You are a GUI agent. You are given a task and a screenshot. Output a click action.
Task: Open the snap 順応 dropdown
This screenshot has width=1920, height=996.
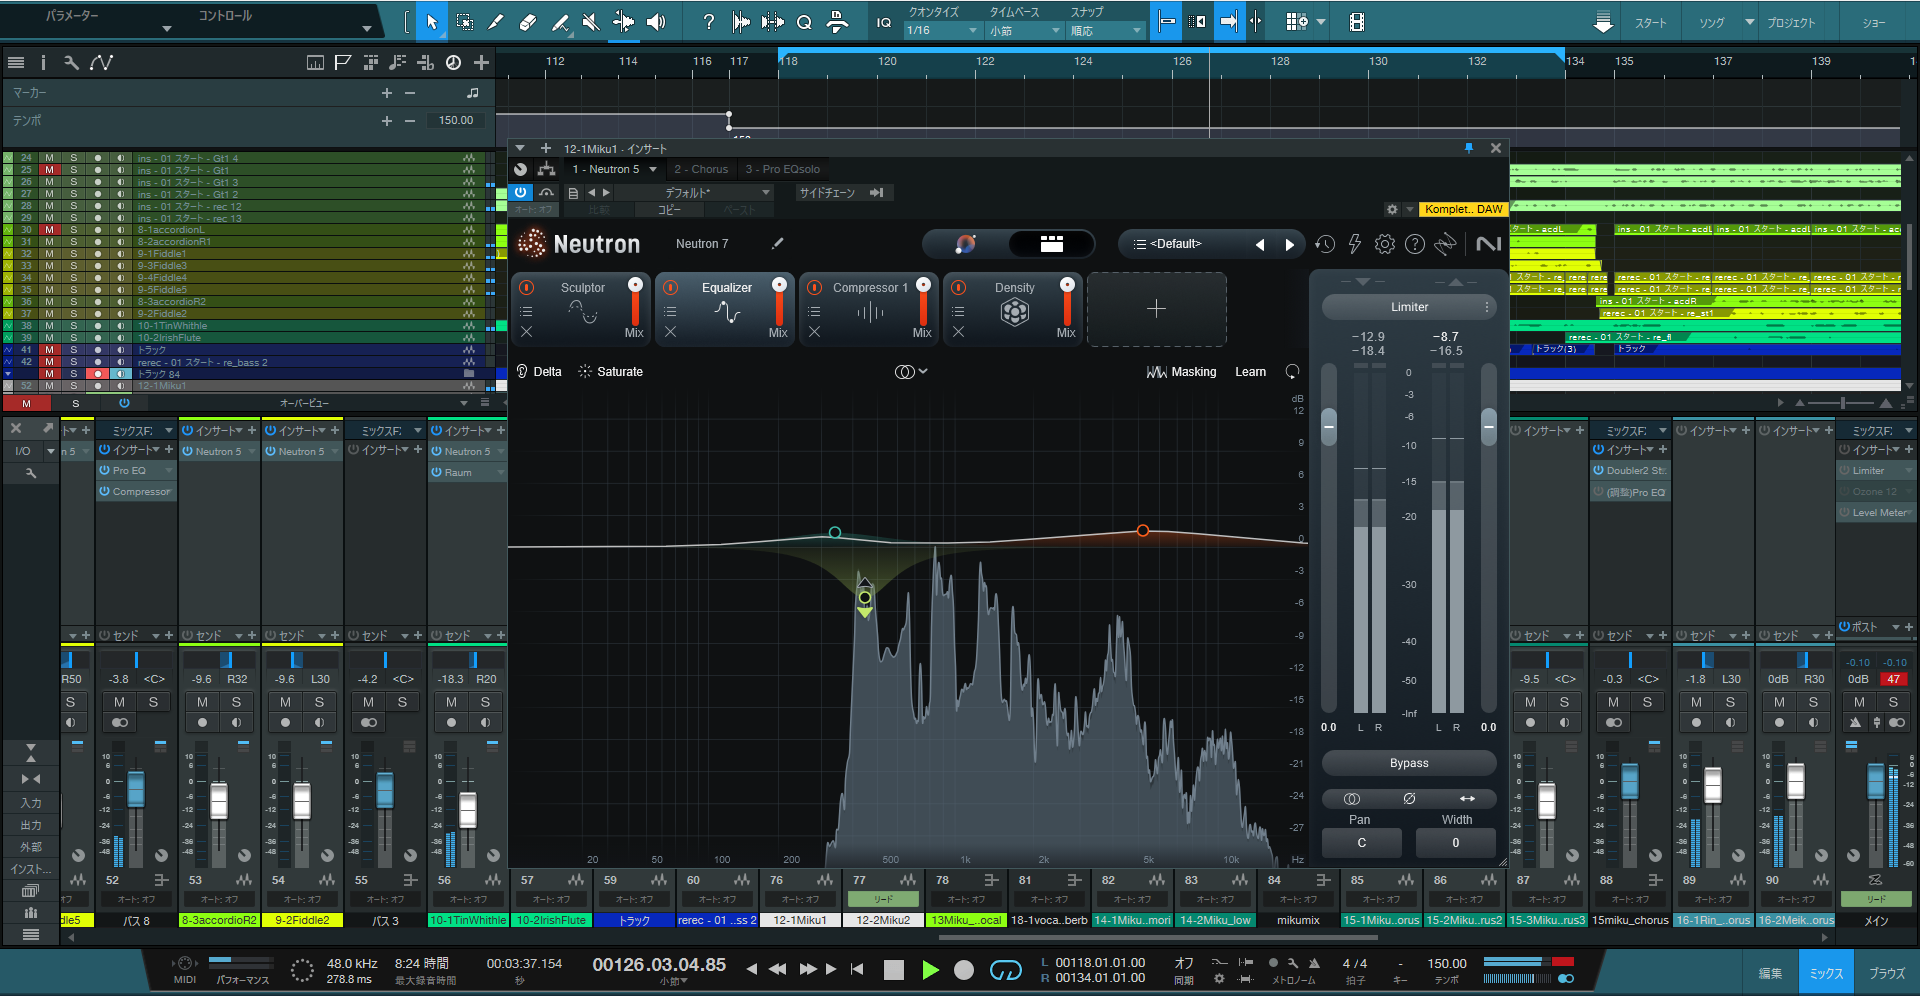point(1105,31)
